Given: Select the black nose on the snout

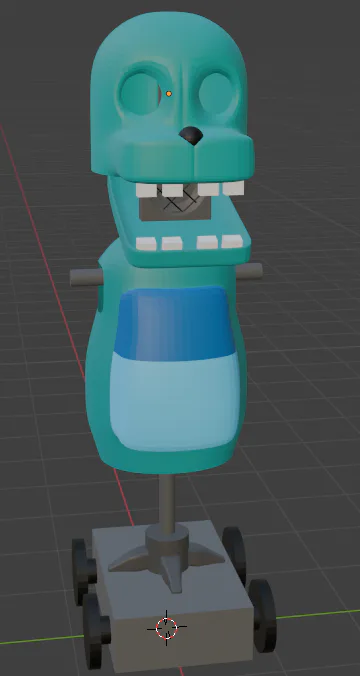Looking at the screenshot, I should (x=191, y=135).
